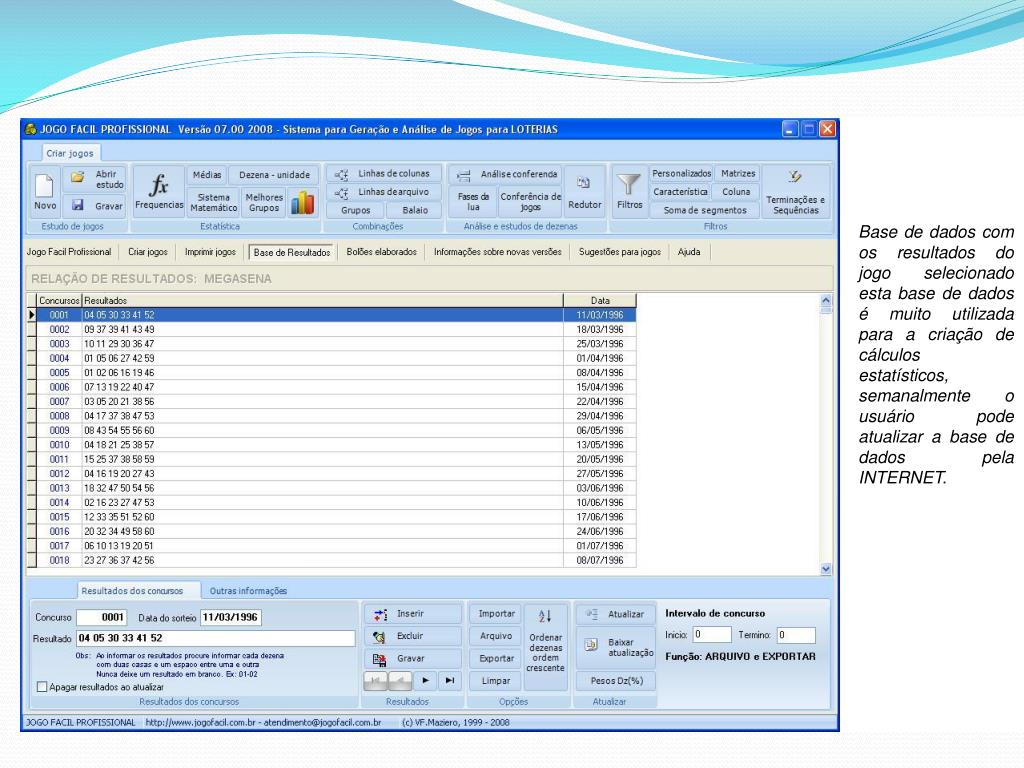Save the study with the ribbon Gravar floppy
Screen dimensions: 1024x768
pos(95,205)
